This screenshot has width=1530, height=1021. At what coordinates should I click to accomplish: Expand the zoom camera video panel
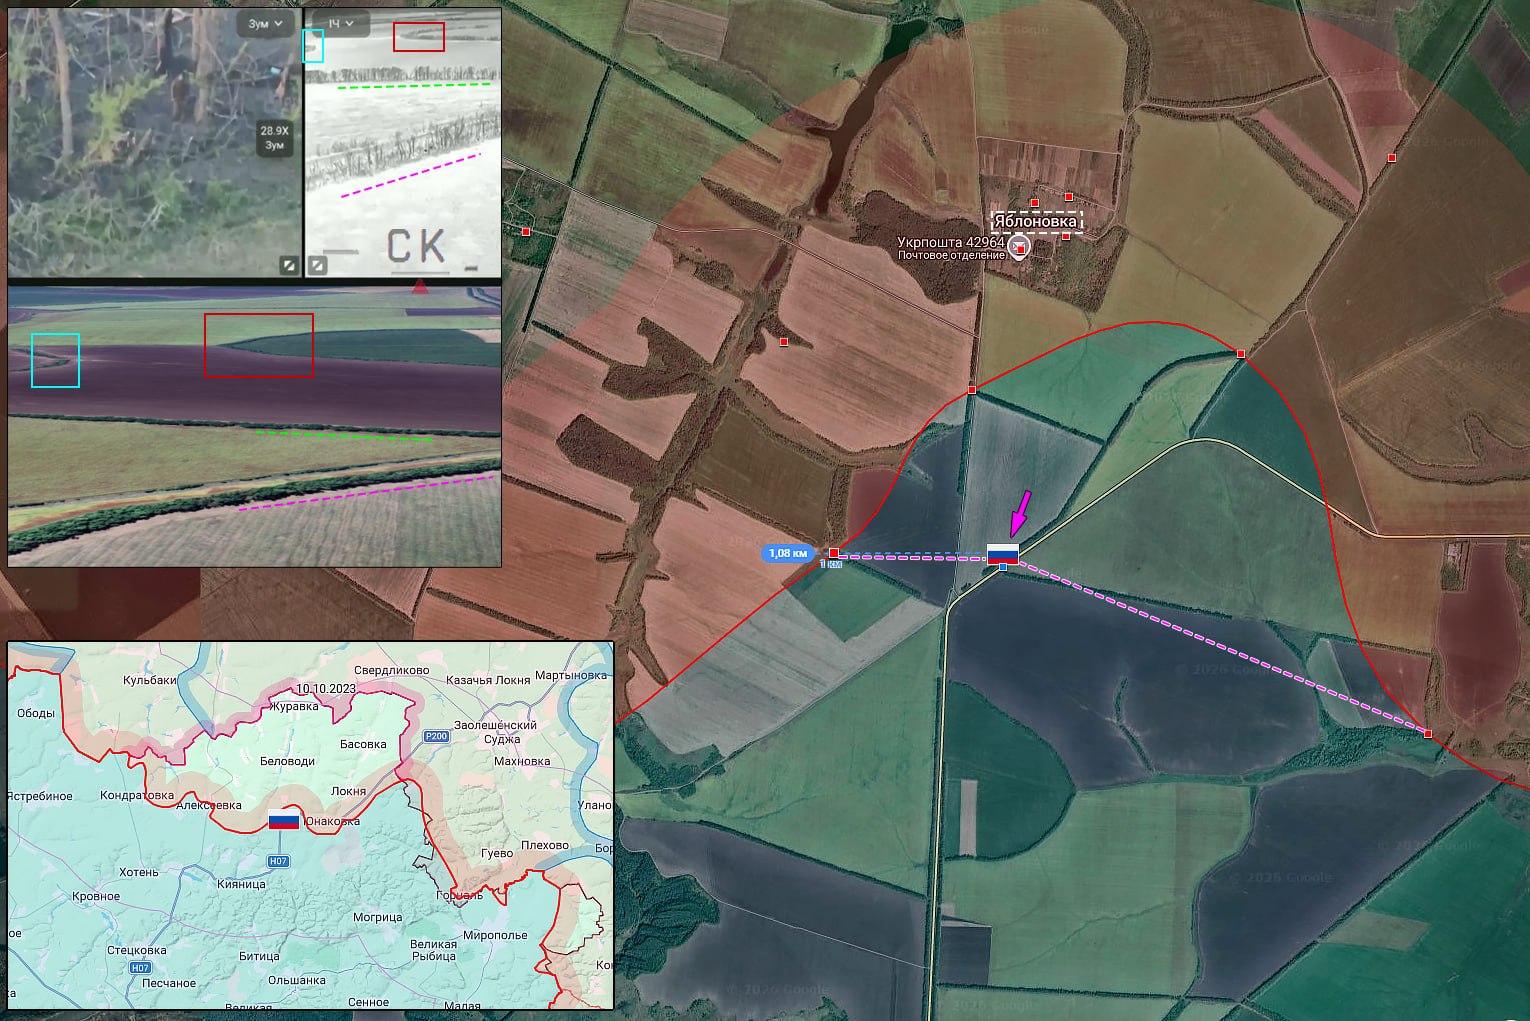tap(287, 265)
